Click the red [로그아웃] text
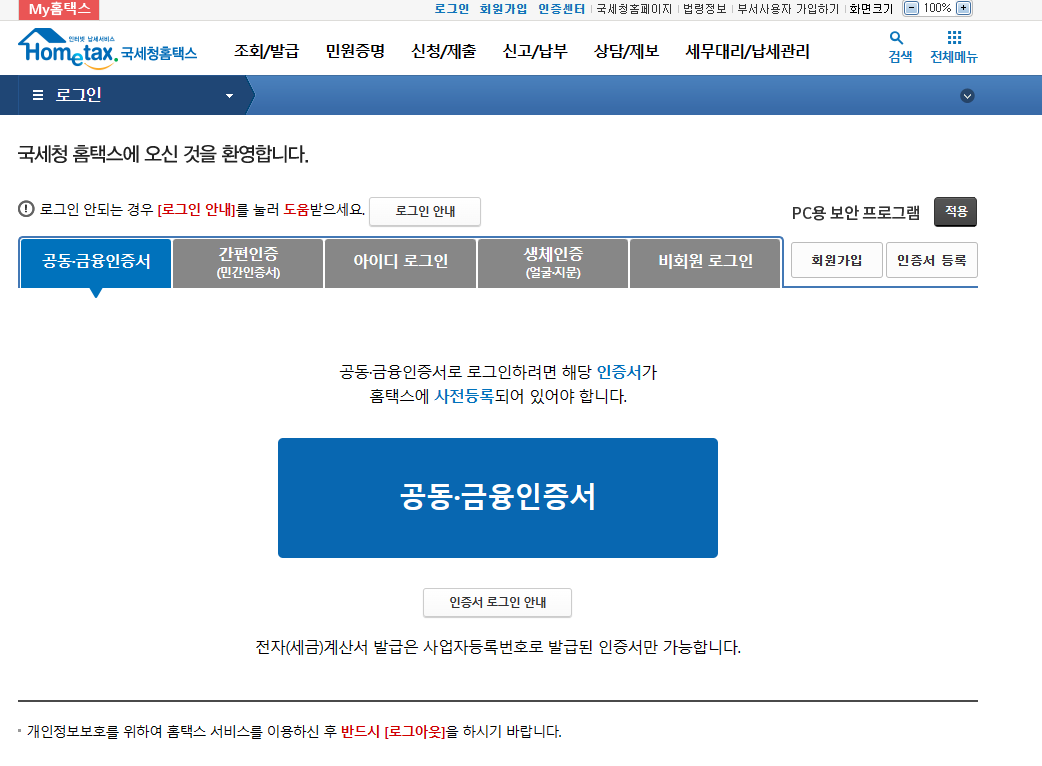Image resolution: width=1042 pixels, height=766 pixels. pyautogui.click(x=415, y=731)
